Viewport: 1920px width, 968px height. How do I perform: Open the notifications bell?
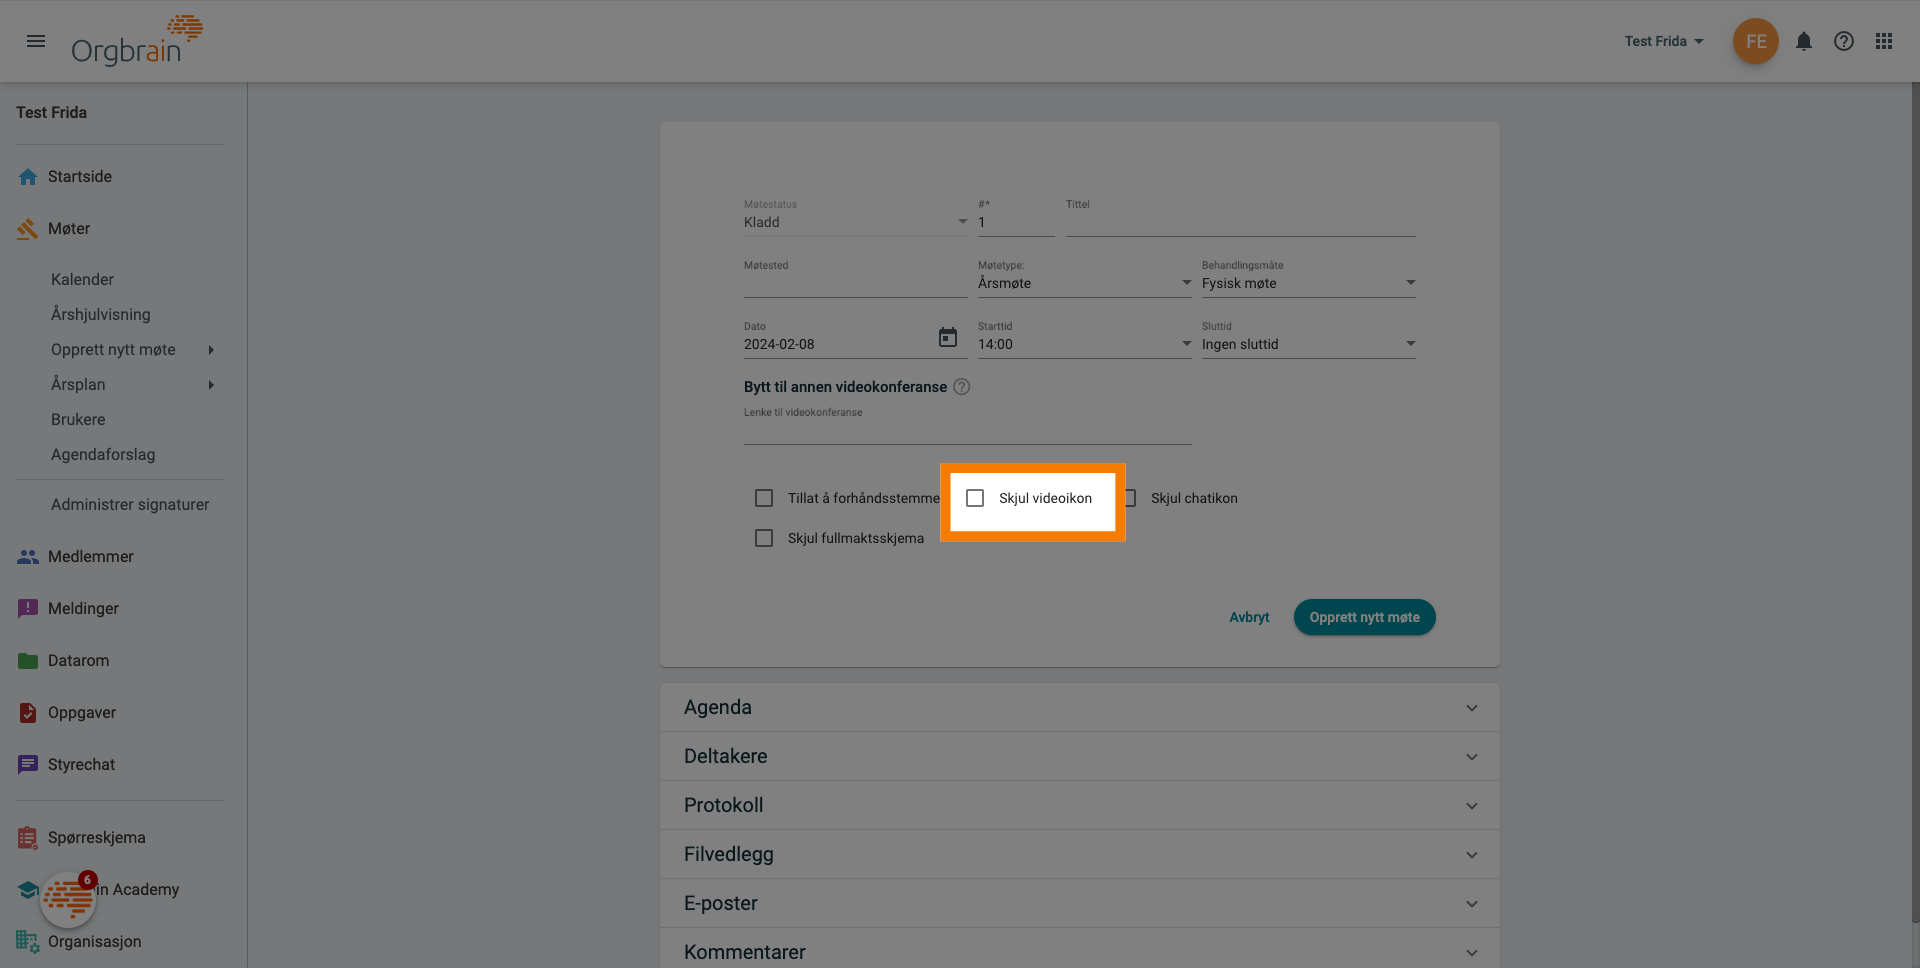[1803, 41]
